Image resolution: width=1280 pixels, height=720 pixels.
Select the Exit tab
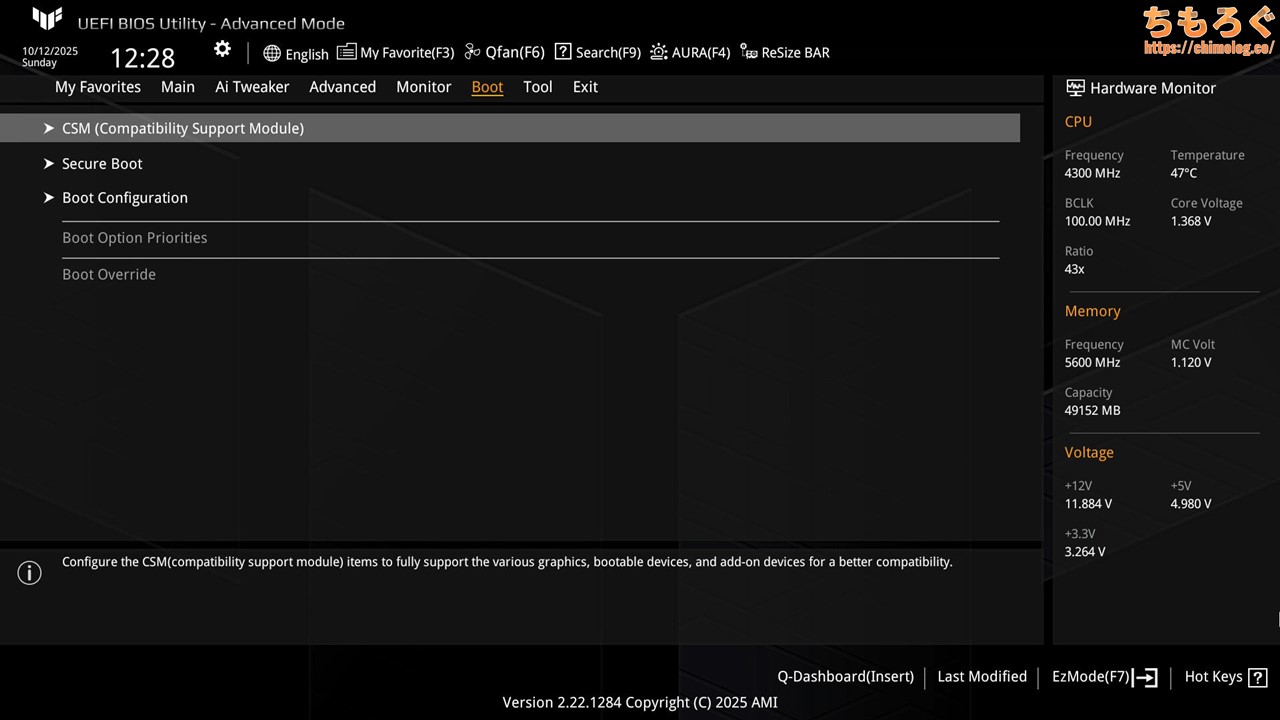pyautogui.click(x=585, y=87)
